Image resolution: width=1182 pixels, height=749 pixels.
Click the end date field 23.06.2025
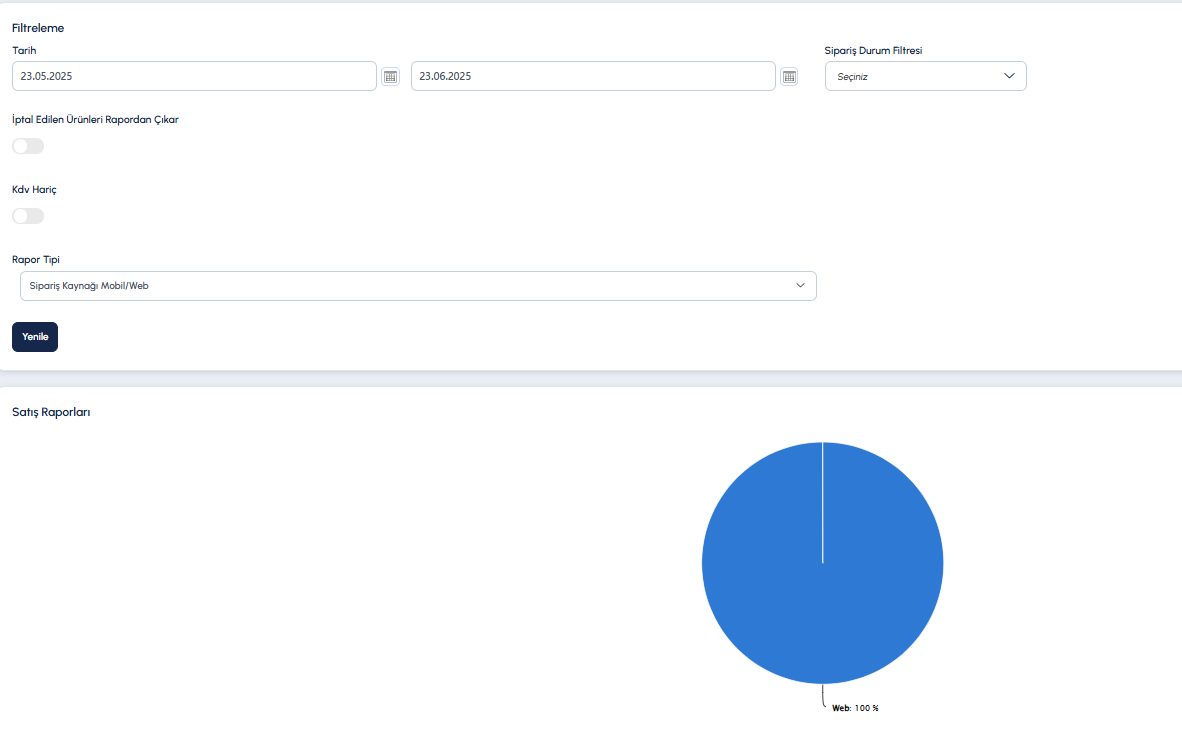(593, 76)
